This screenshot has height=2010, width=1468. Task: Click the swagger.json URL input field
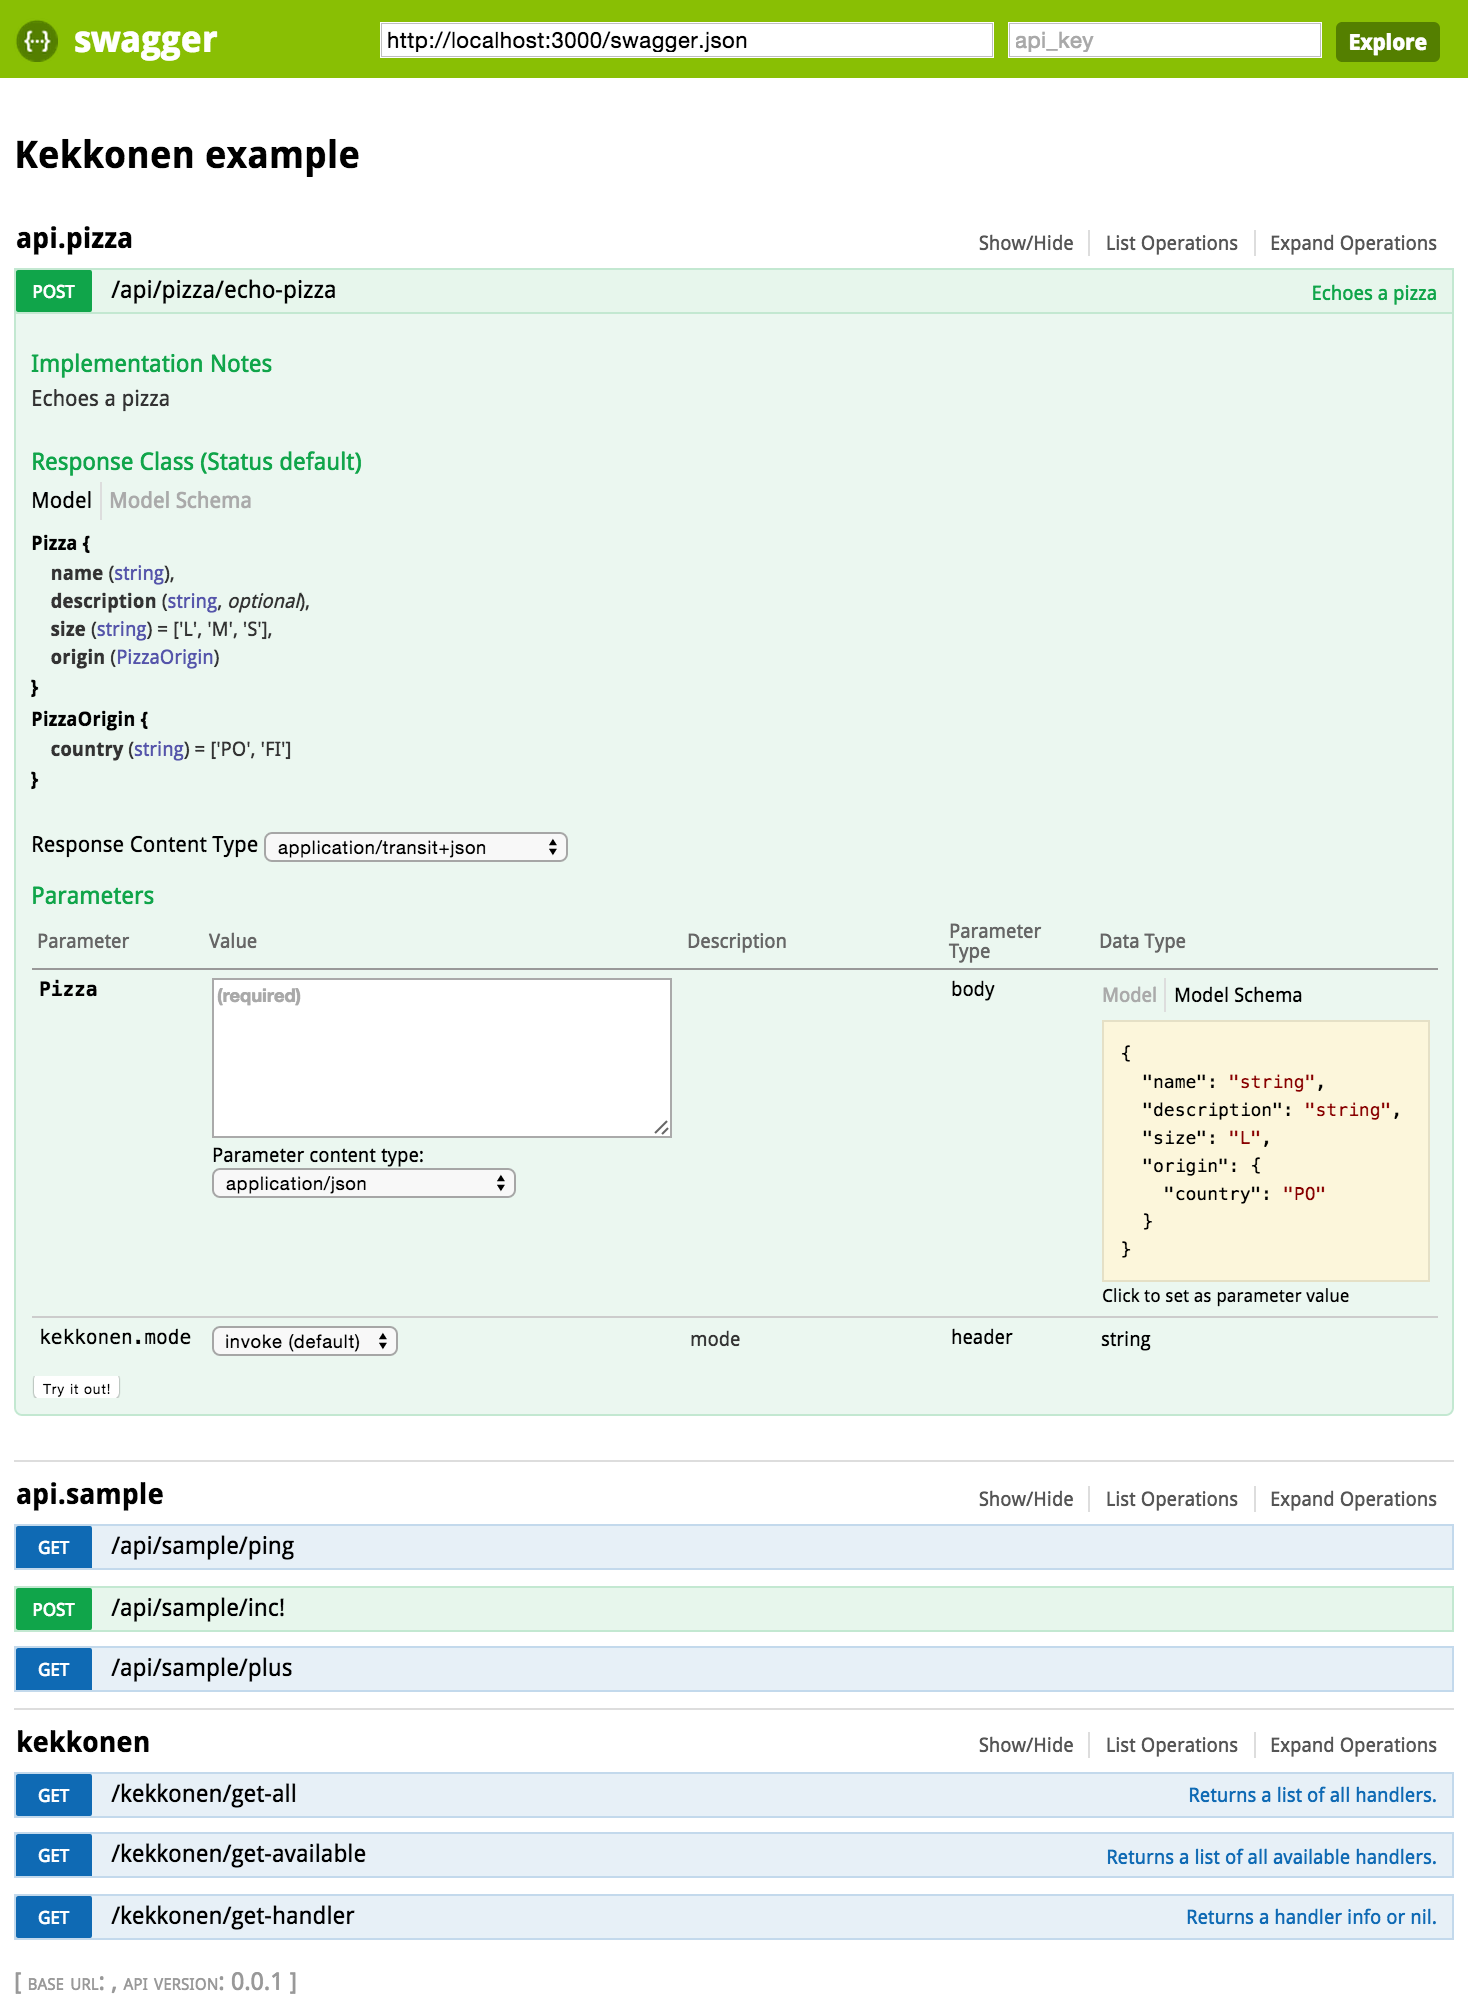pos(686,41)
